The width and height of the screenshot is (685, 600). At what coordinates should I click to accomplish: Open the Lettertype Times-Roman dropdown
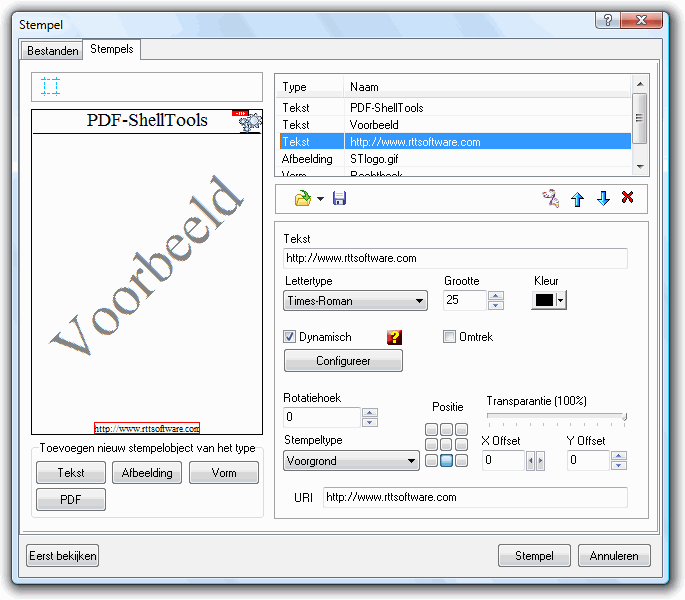355,301
